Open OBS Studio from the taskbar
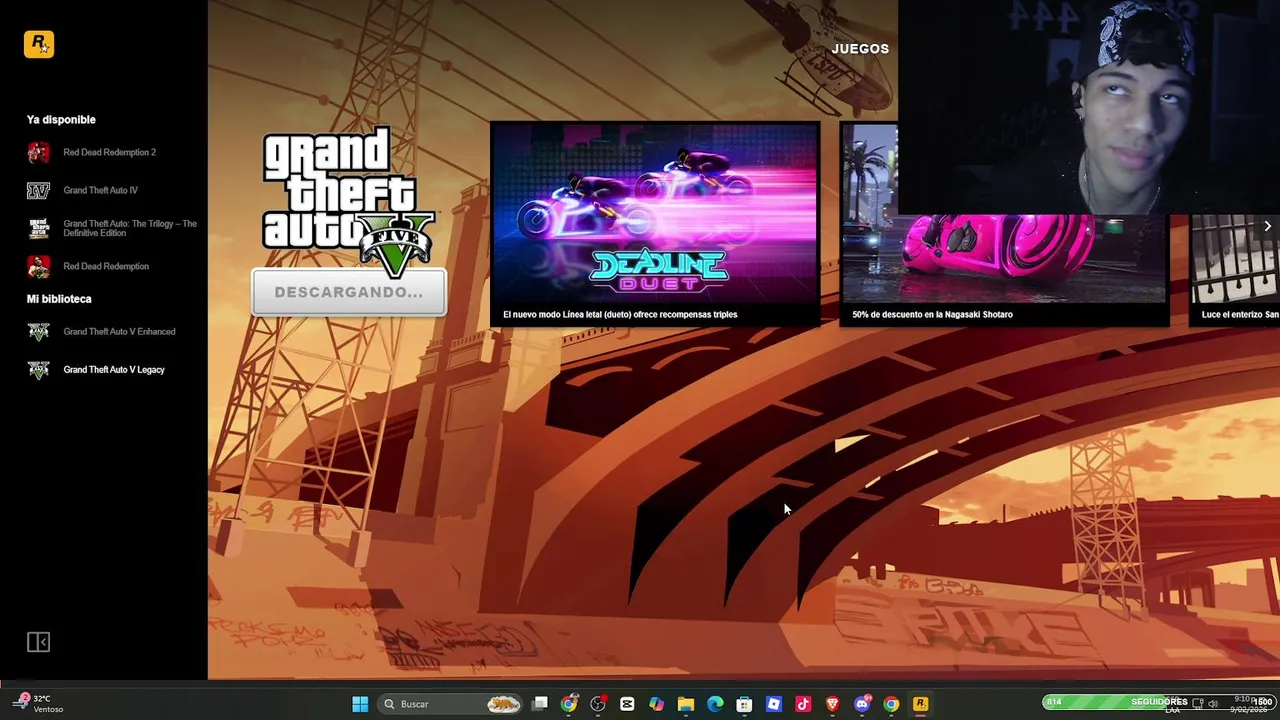Image resolution: width=1280 pixels, height=720 pixels. [598, 704]
